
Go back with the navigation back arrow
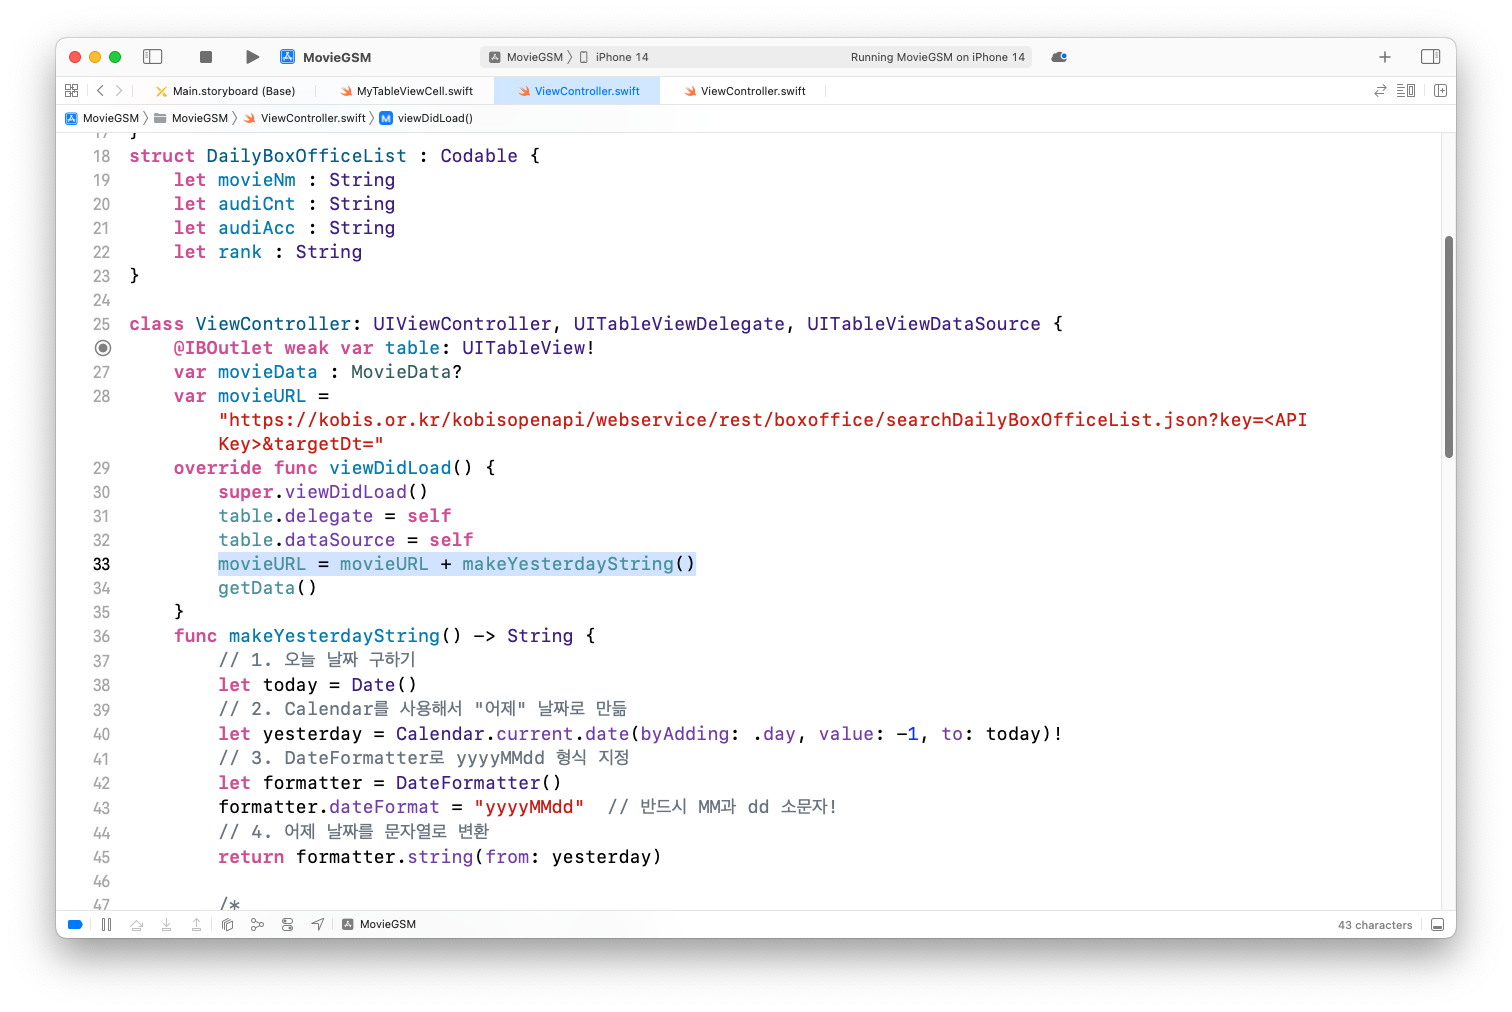(99, 90)
